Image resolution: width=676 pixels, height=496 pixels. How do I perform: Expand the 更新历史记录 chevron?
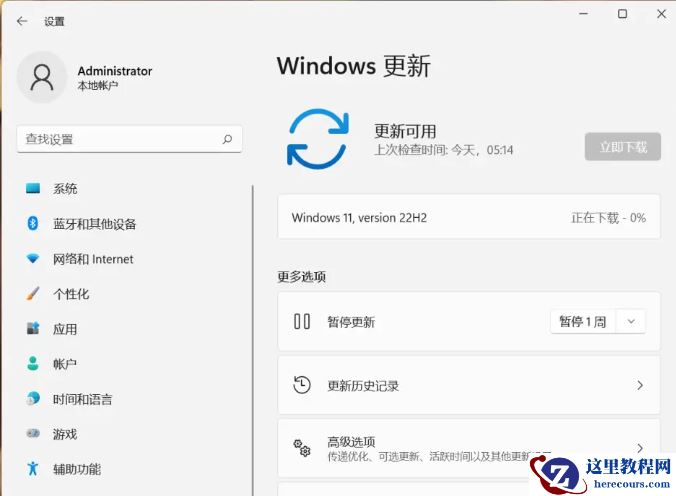point(640,385)
